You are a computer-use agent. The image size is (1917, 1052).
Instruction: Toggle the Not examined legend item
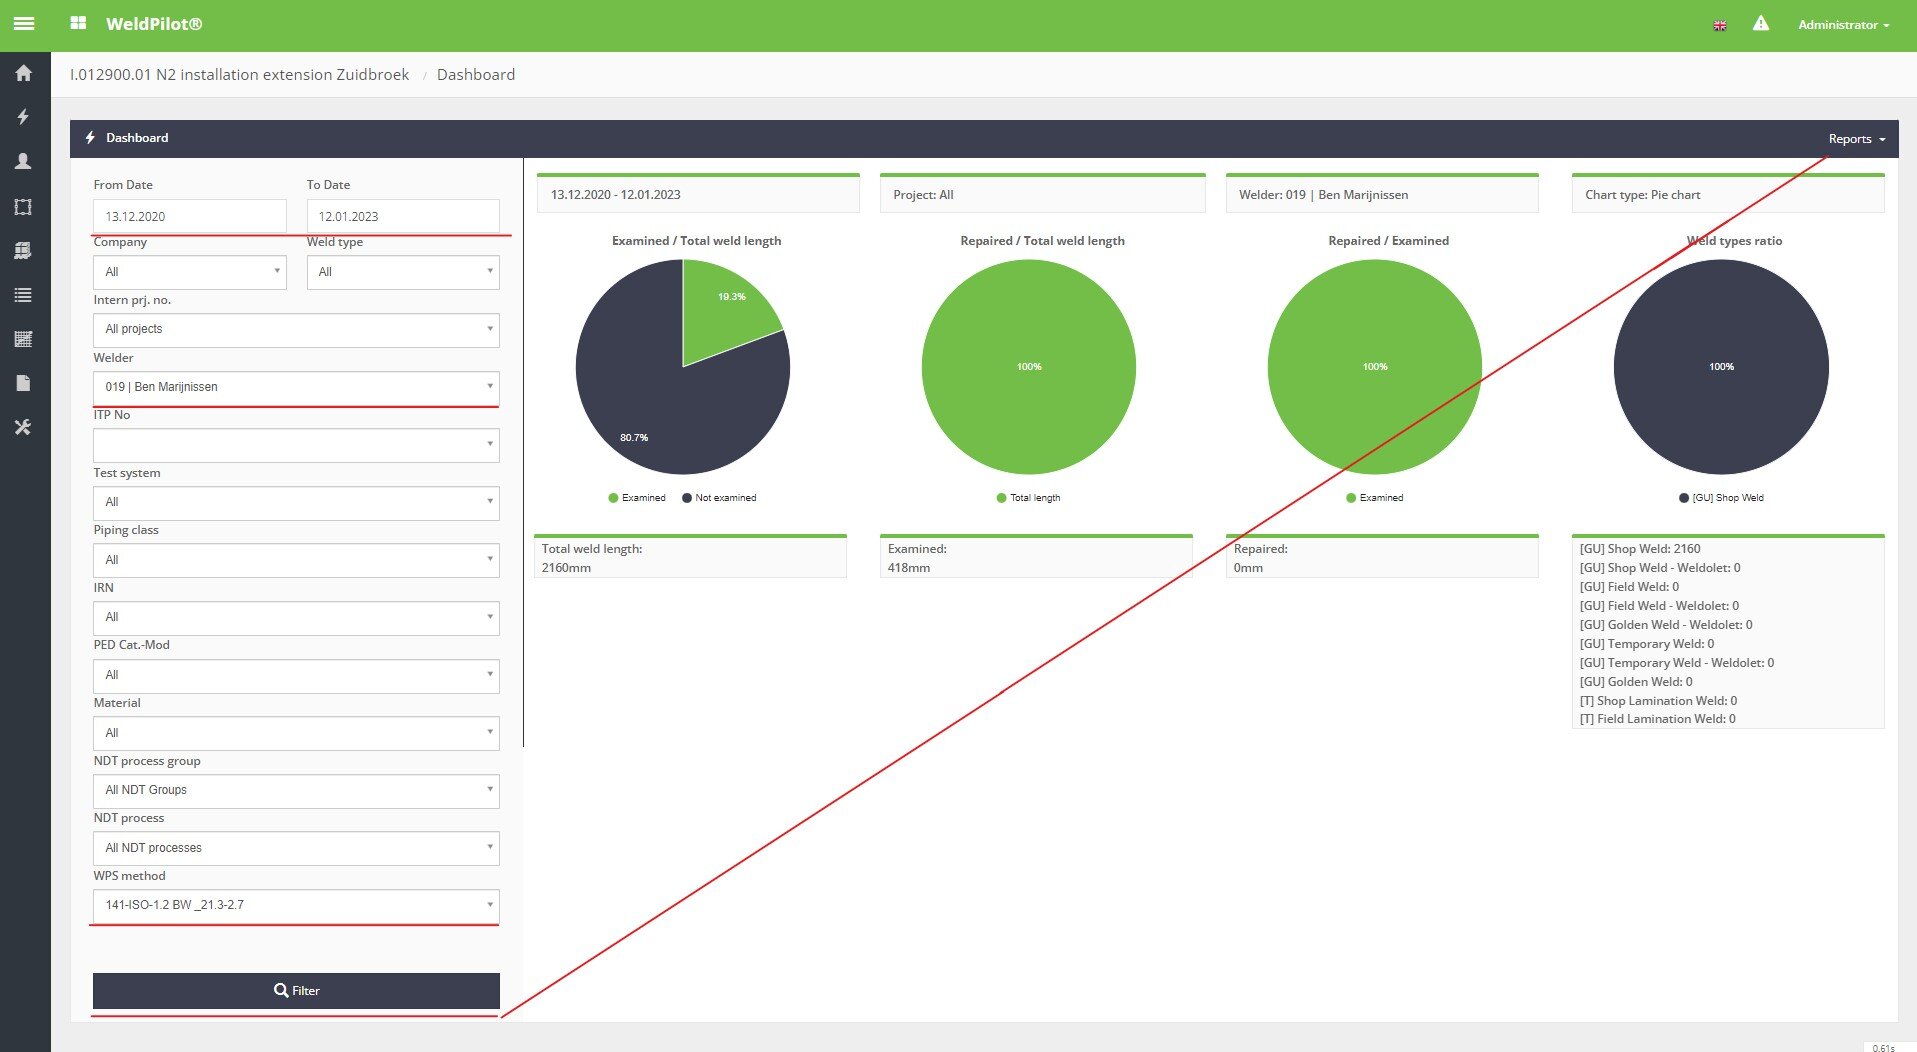[x=719, y=498]
